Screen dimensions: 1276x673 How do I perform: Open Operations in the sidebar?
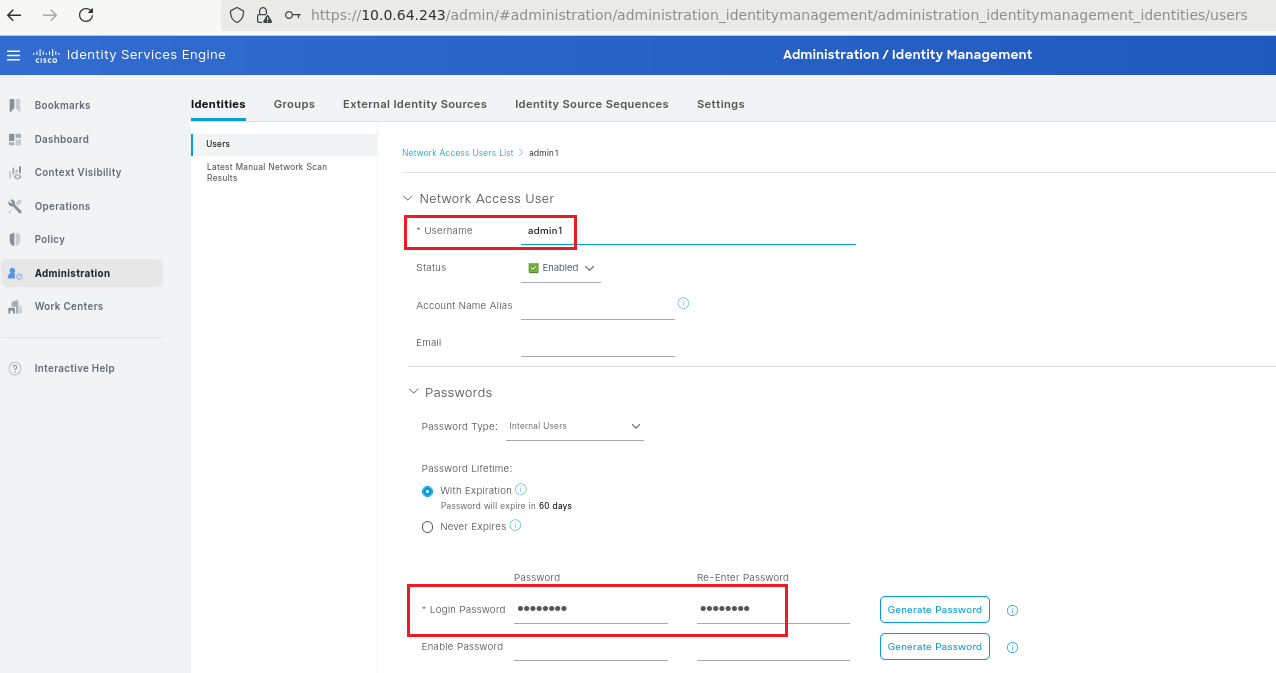pos(62,206)
